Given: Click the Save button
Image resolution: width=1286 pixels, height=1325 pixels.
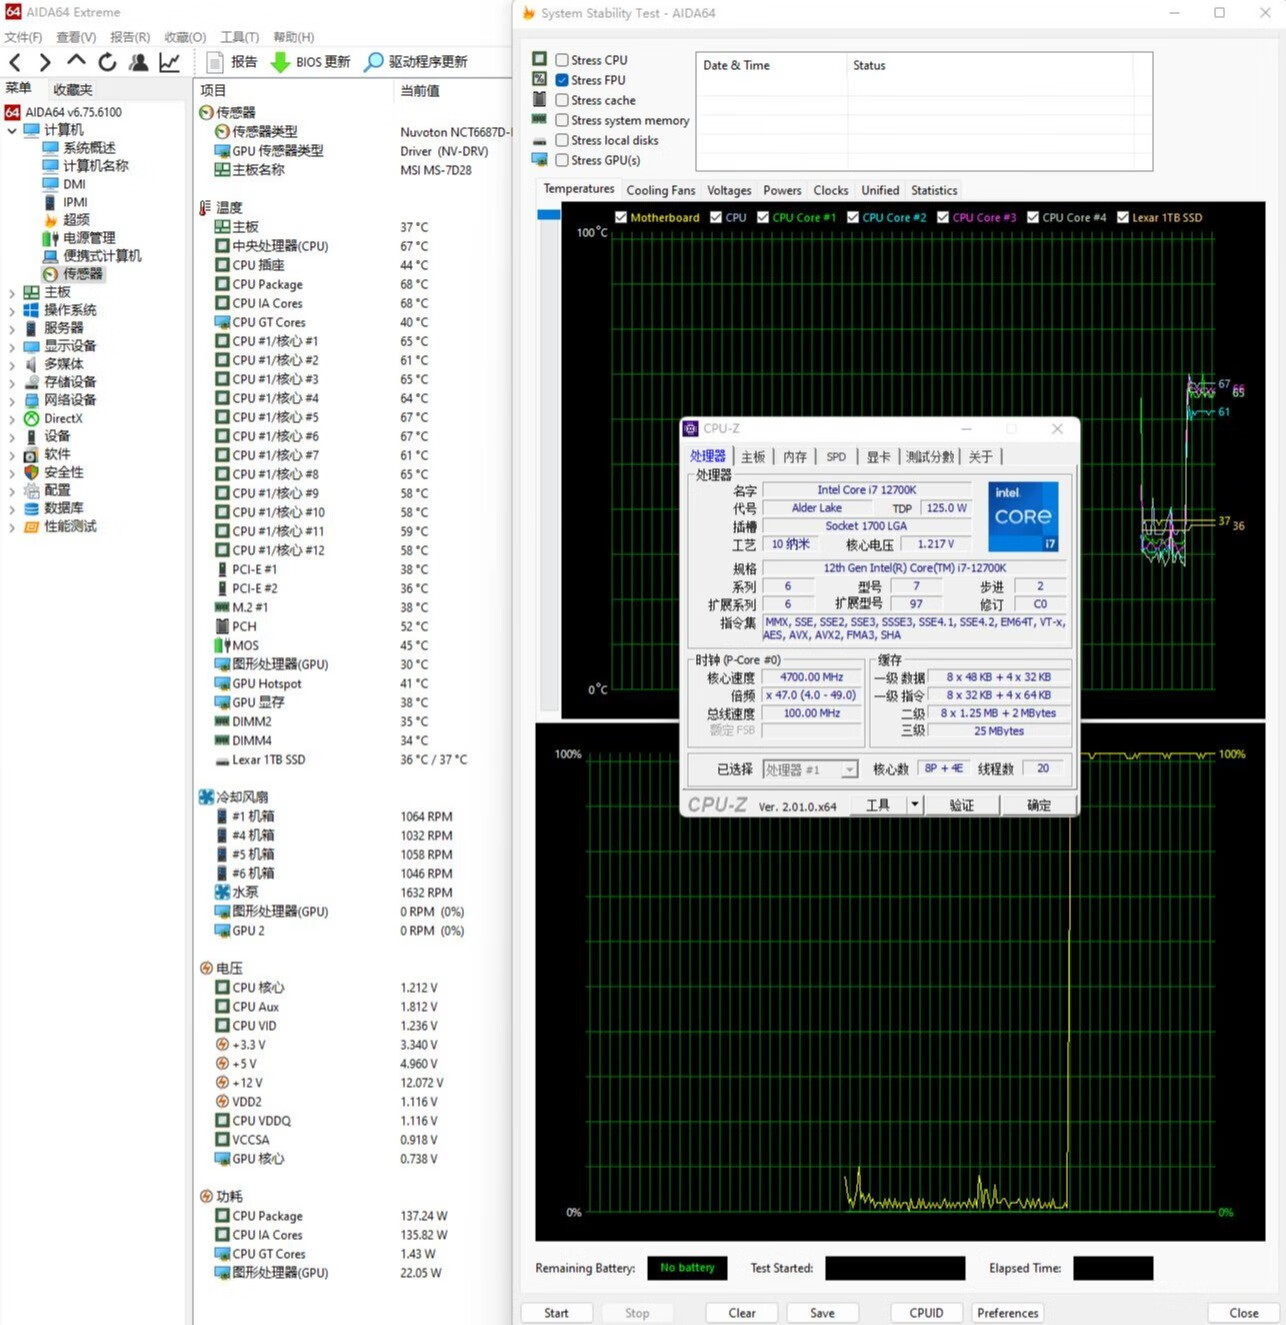Looking at the screenshot, I should click(x=822, y=1313).
